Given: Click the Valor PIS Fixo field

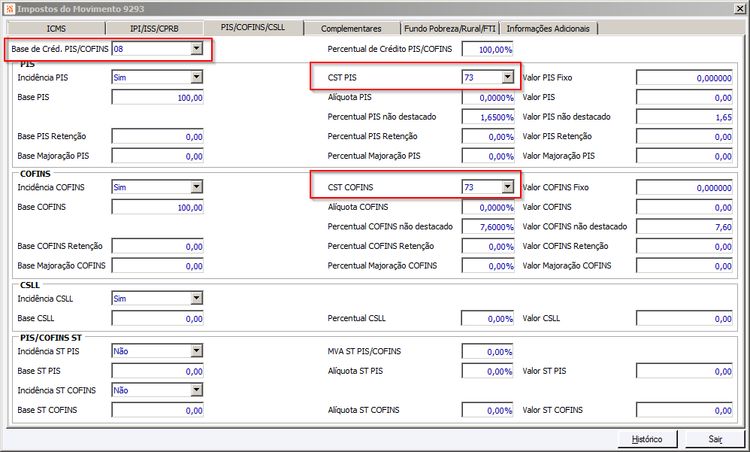Looking at the screenshot, I should pos(684,78).
